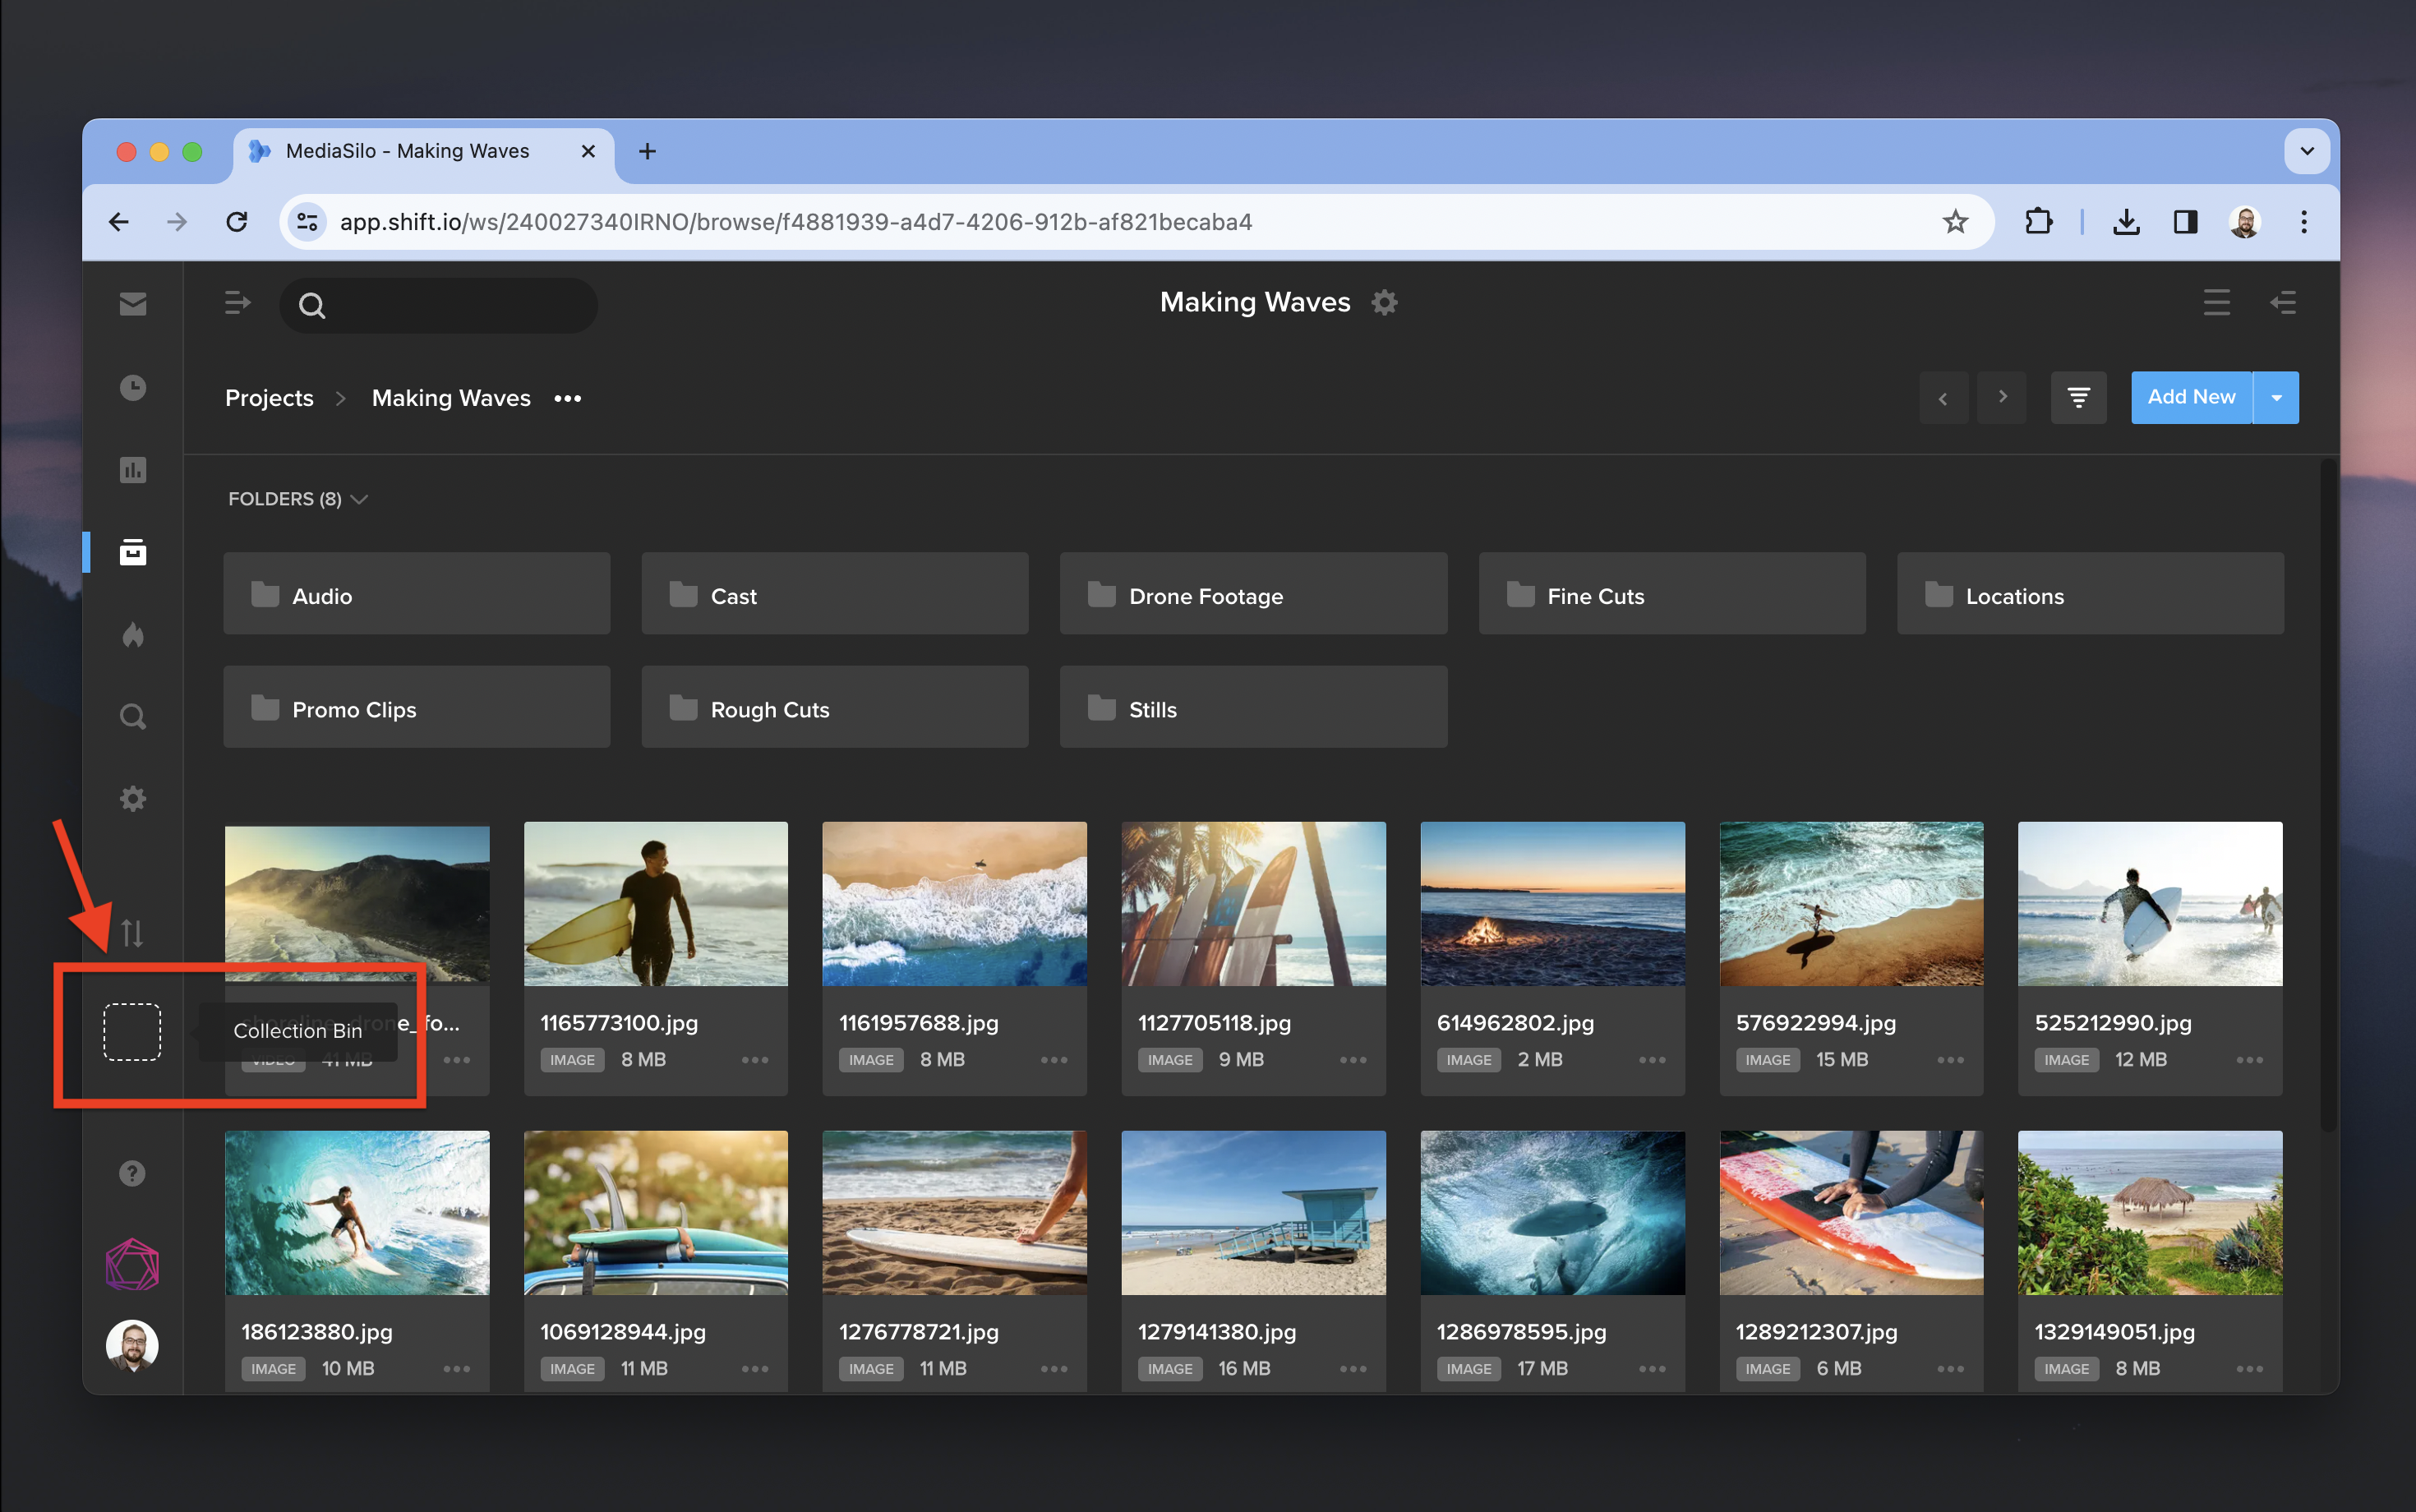This screenshot has width=2416, height=1512.
Task: Open options menu for 1165773100.jpg
Action: (755, 1060)
